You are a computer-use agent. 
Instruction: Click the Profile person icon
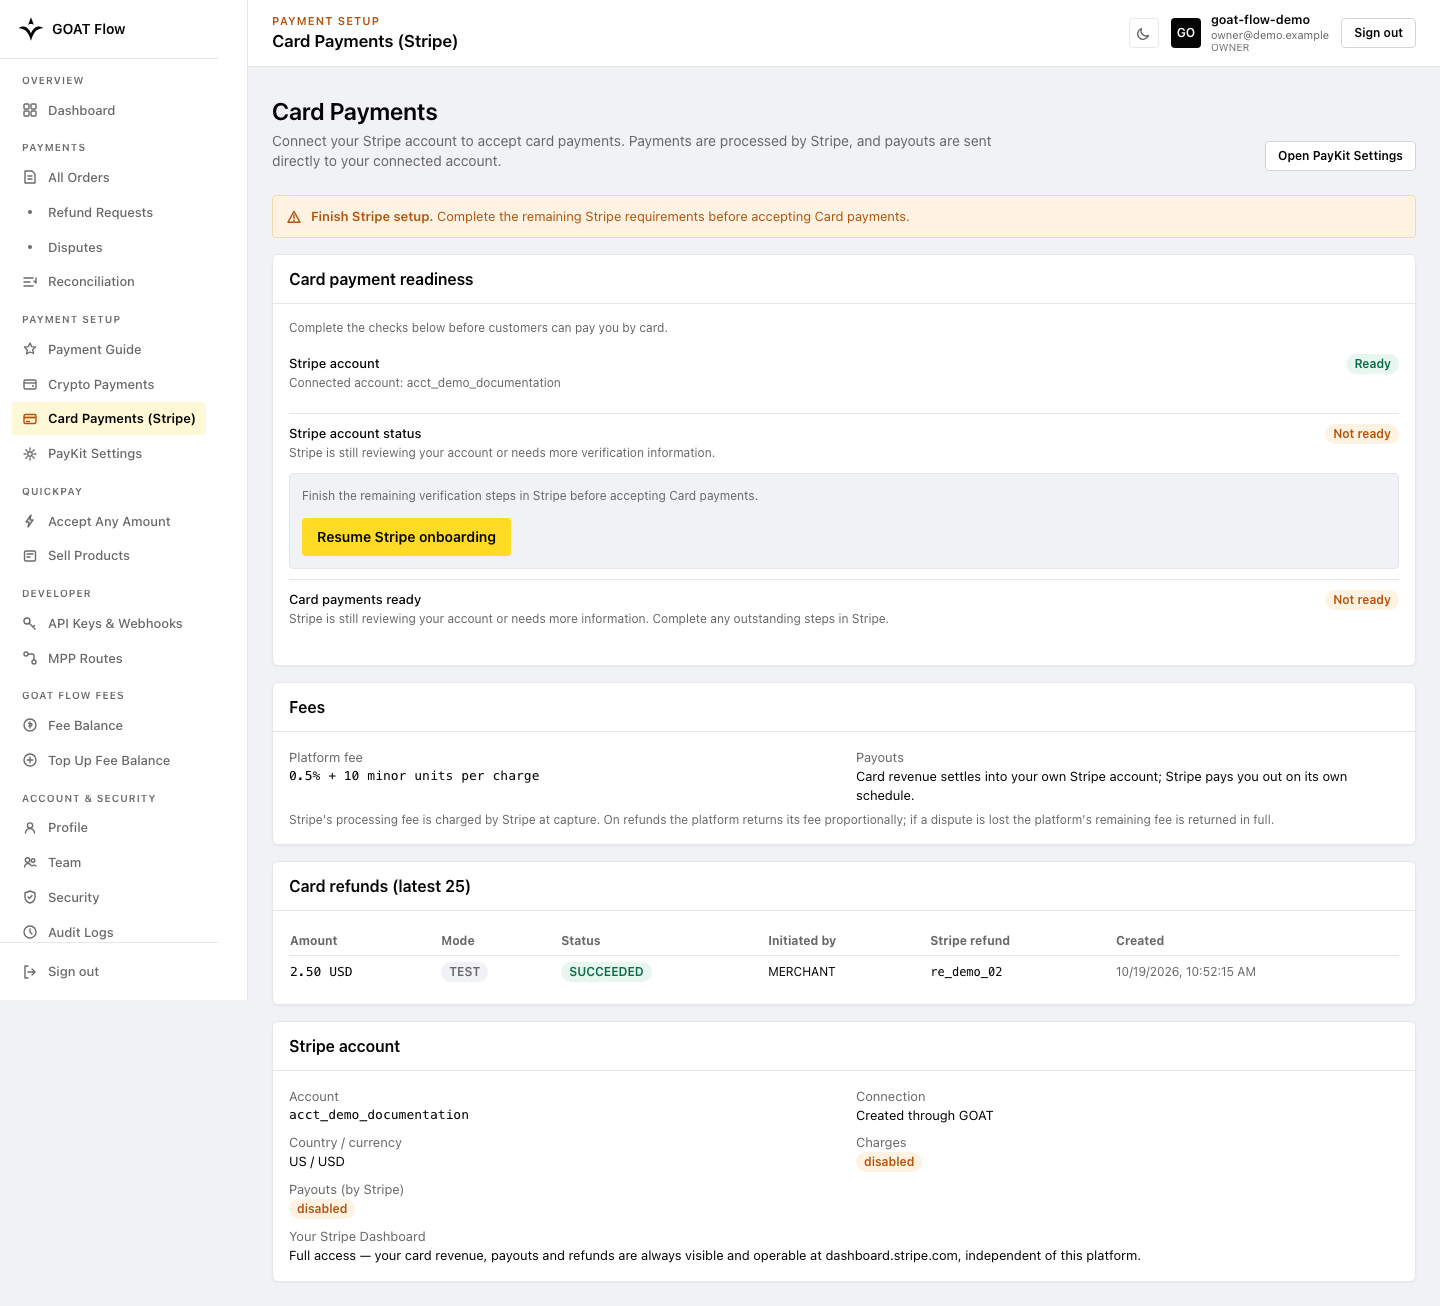30,828
